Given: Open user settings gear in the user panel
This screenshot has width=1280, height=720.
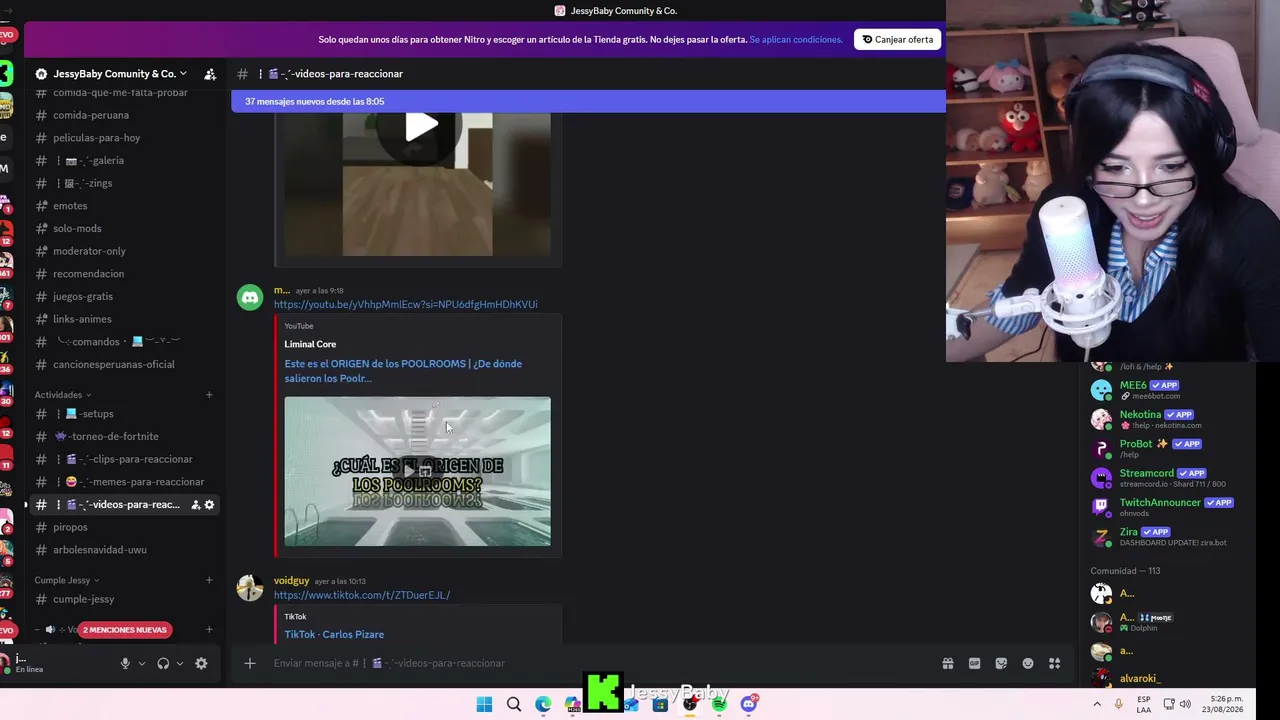Looking at the screenshot, I should (x=201, y=663).
